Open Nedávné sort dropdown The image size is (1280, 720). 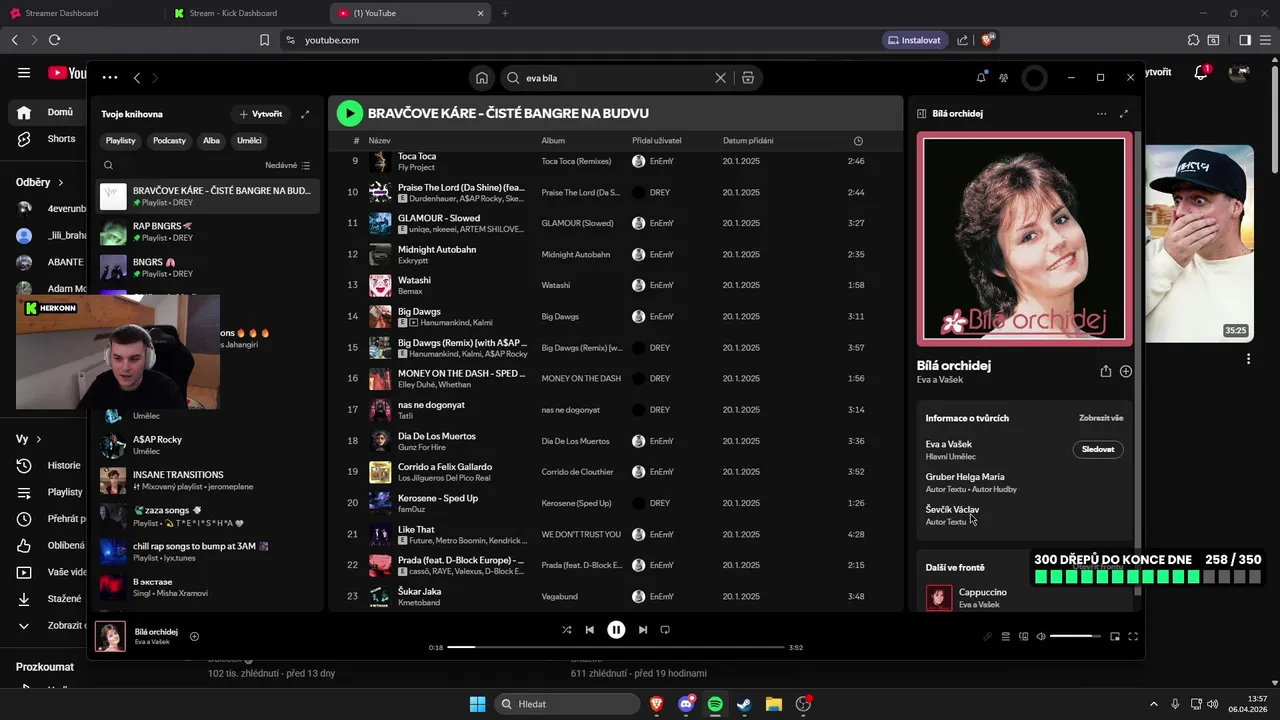[x=288, y=165]
